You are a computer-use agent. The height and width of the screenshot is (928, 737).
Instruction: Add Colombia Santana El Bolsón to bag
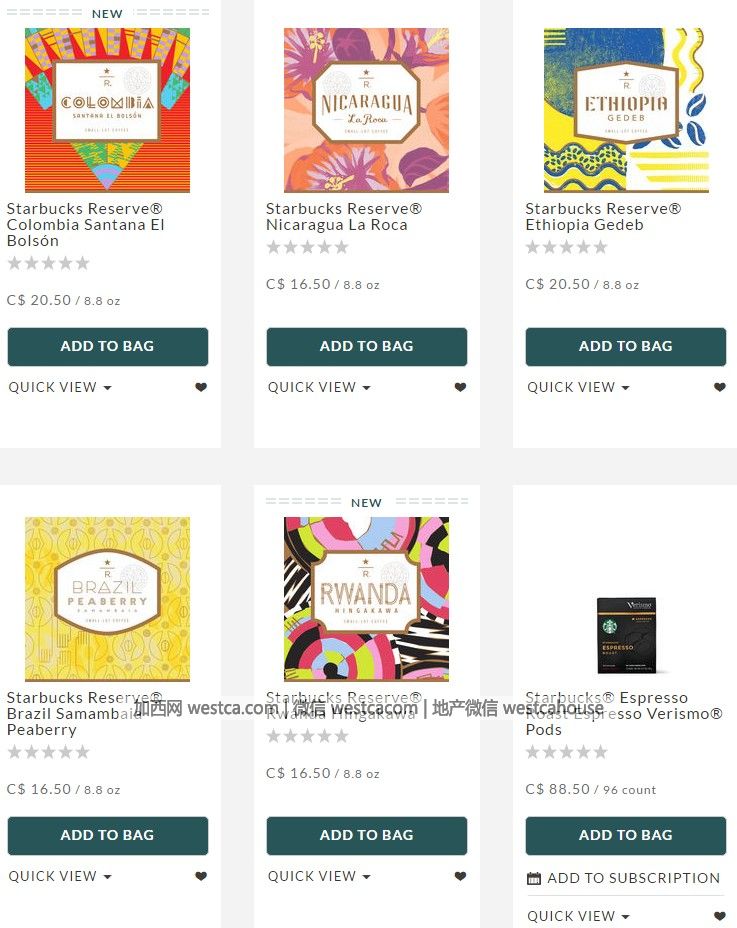click(x=108, y=346)
